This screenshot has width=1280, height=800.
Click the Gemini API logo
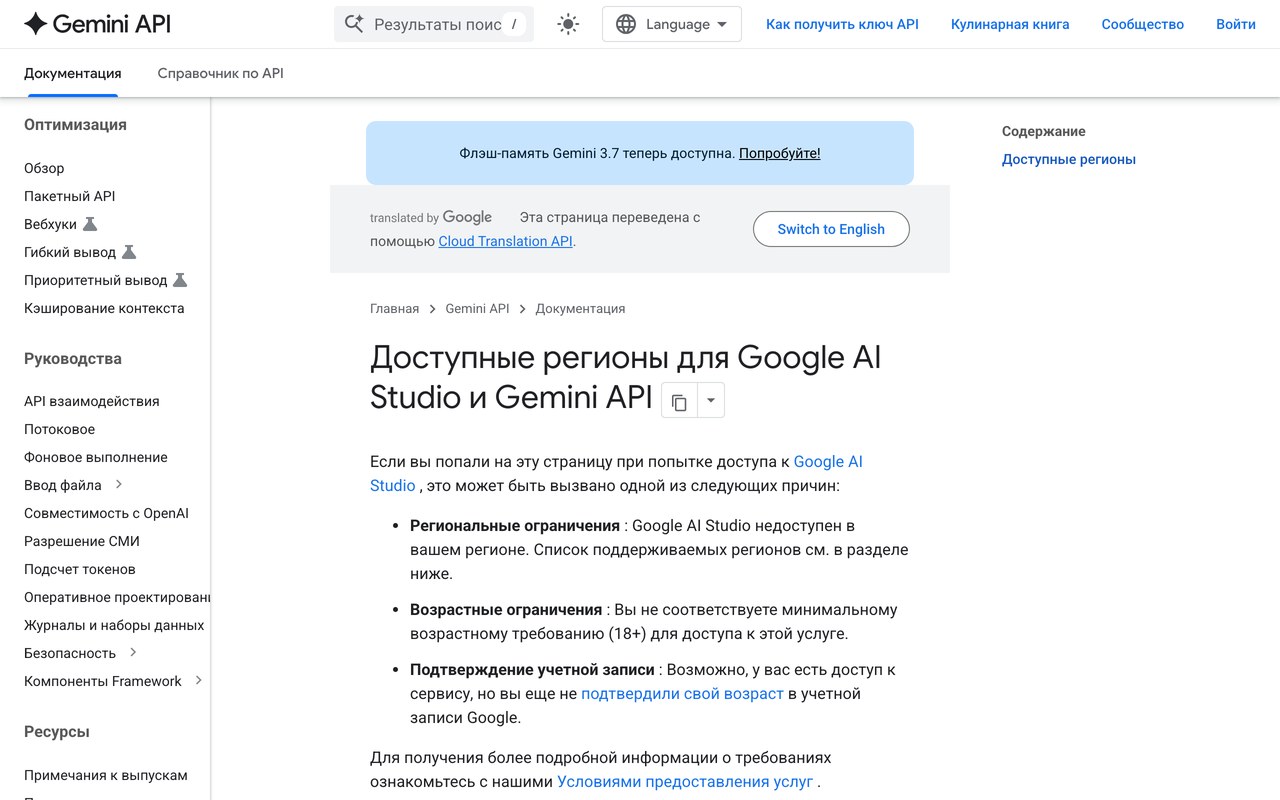[x=97, y=24]
